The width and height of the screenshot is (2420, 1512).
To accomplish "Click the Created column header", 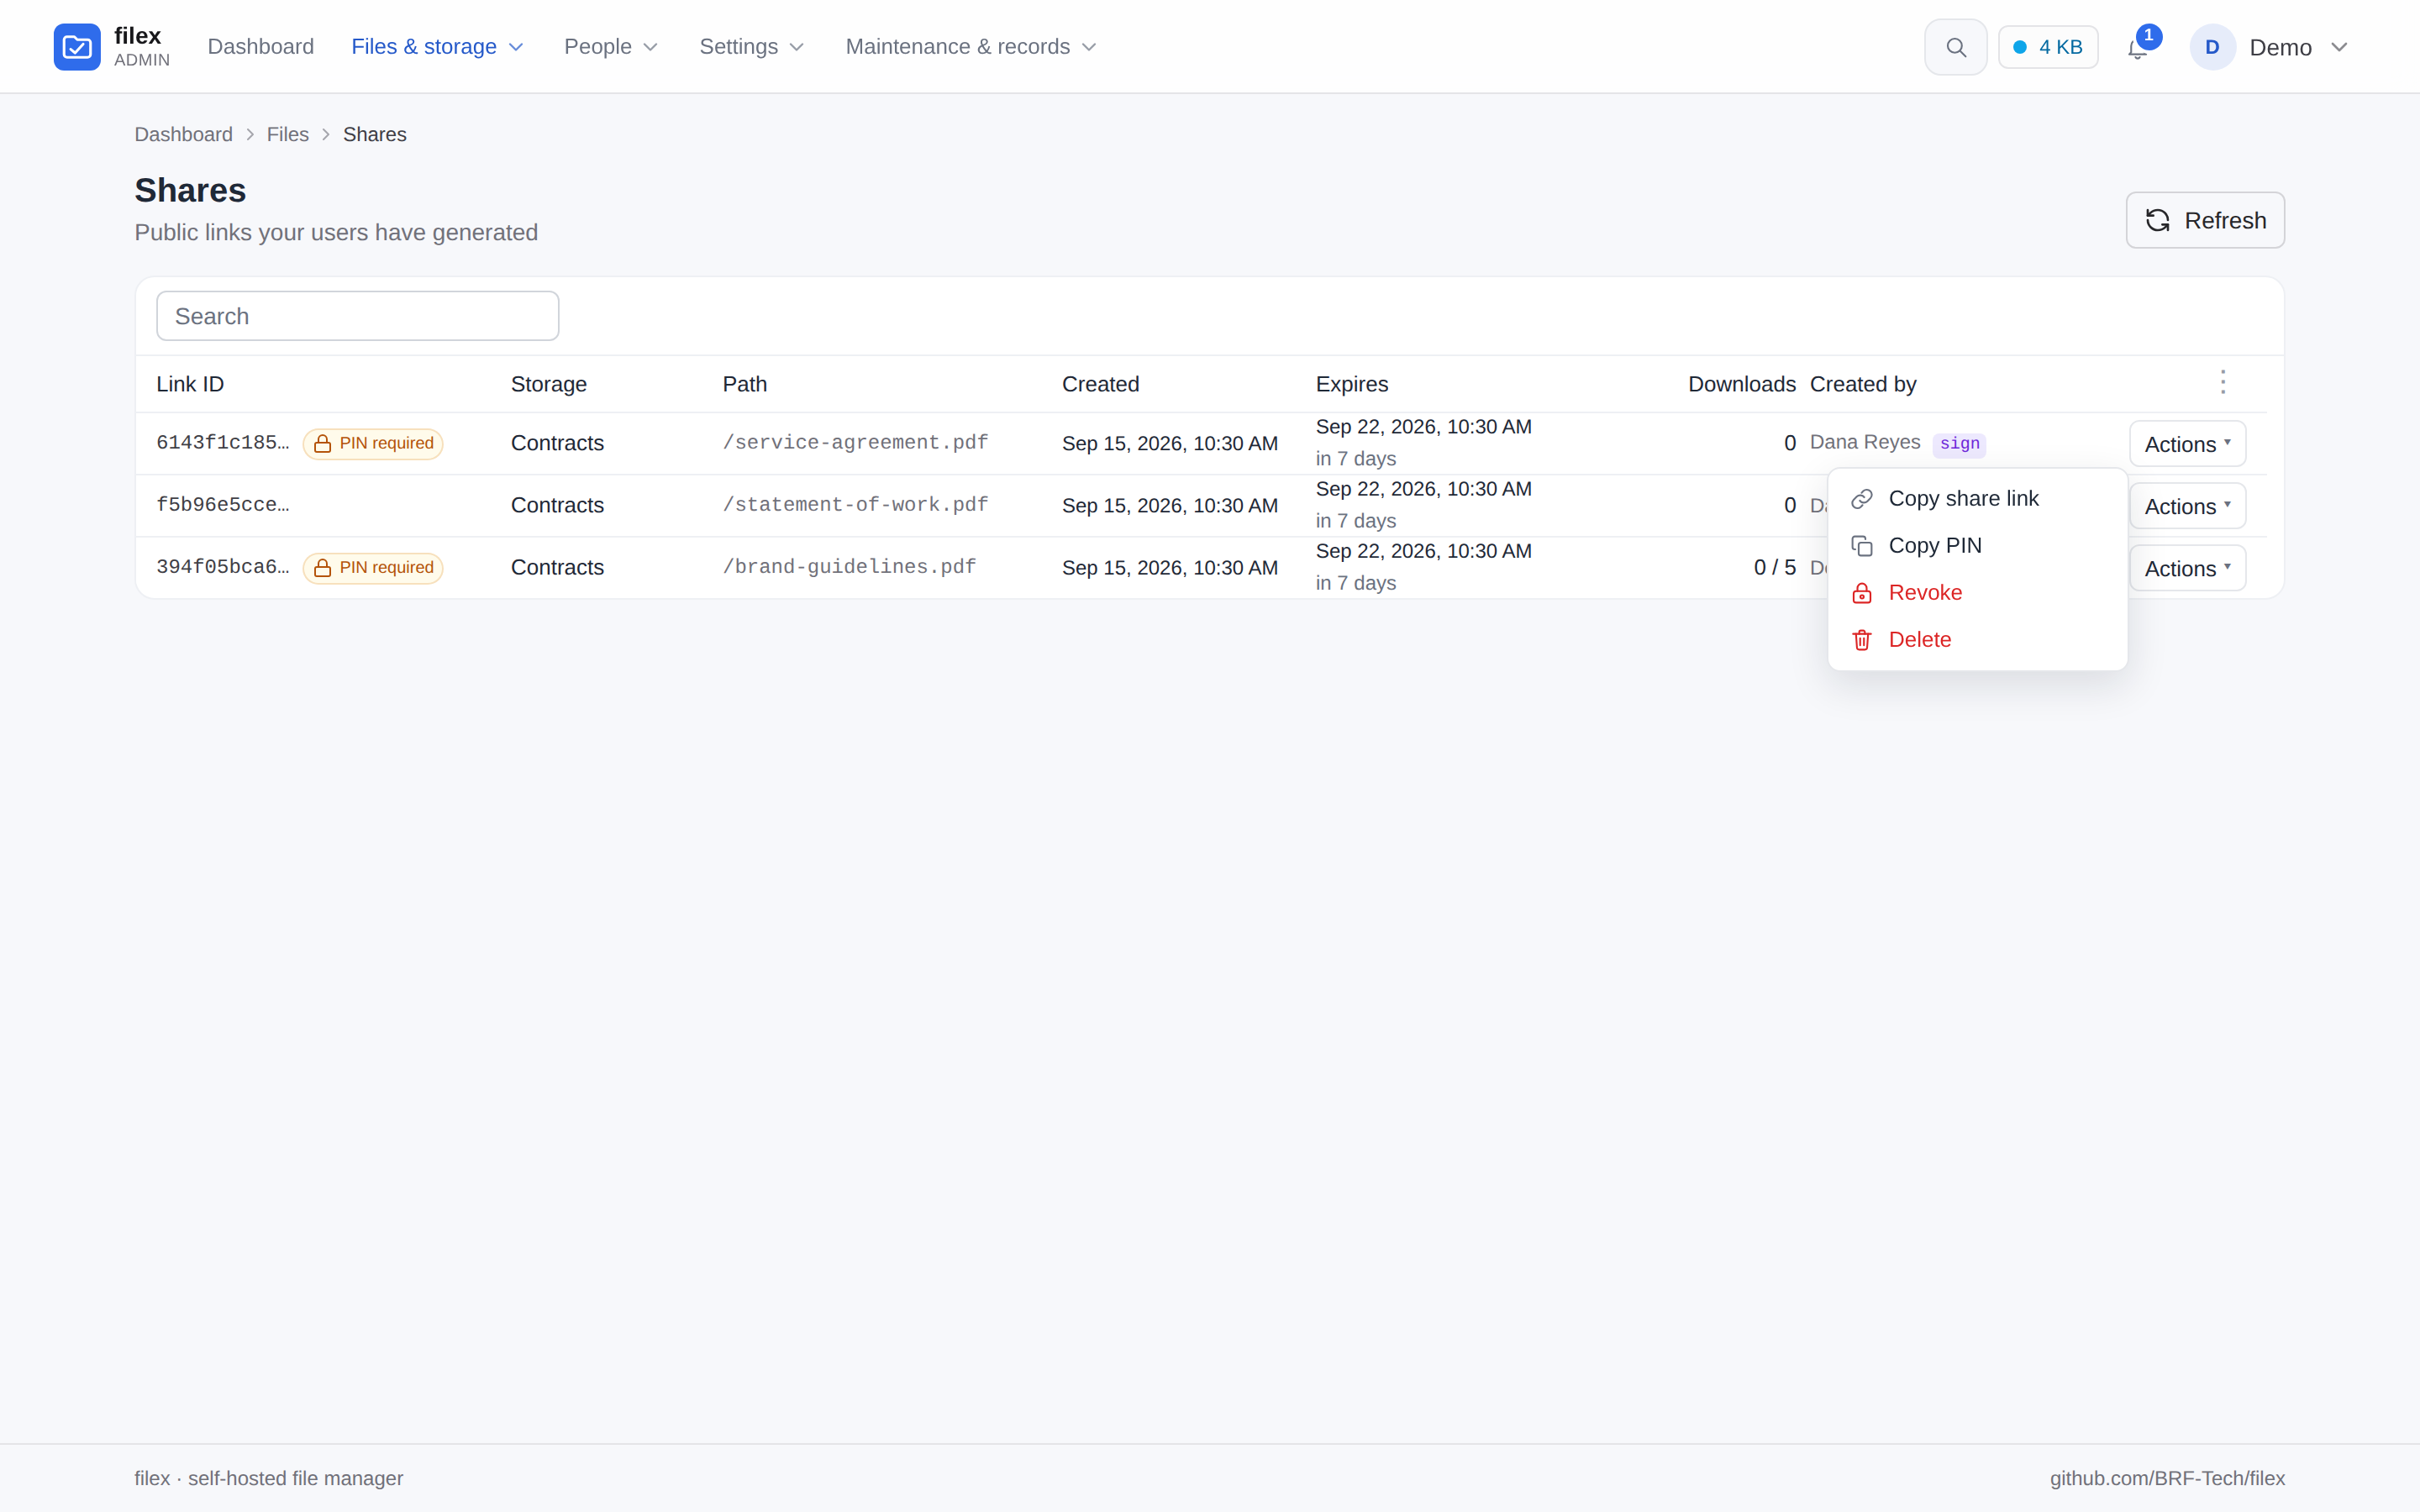I will (1100, 384).
